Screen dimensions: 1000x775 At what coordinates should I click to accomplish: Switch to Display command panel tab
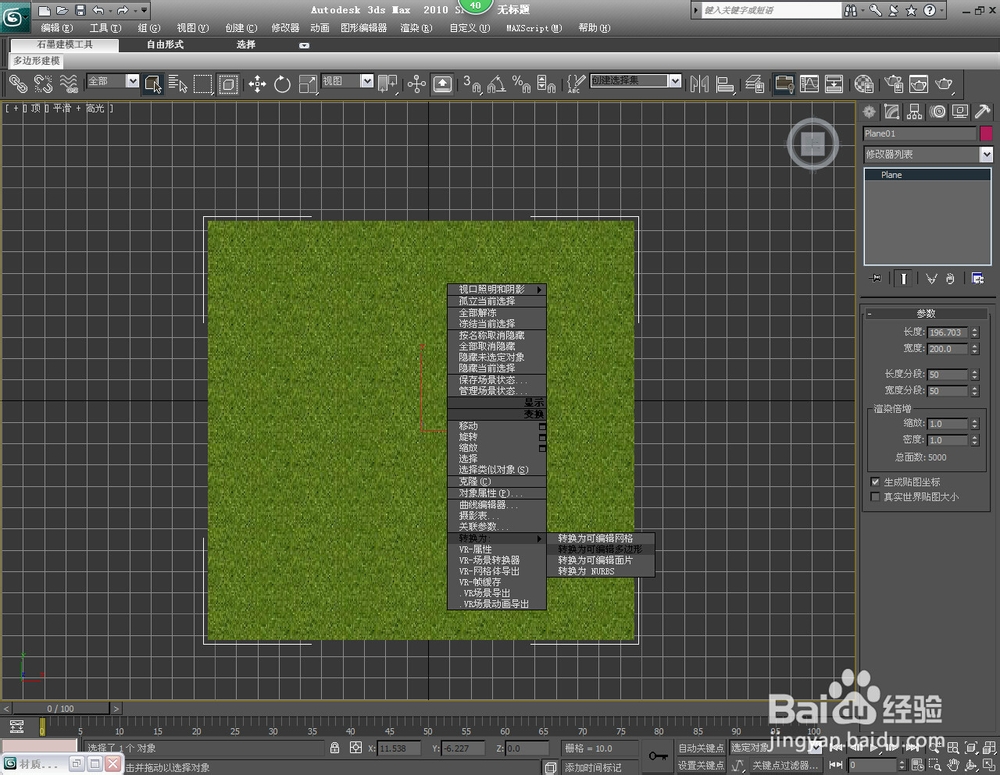(960, 112)
